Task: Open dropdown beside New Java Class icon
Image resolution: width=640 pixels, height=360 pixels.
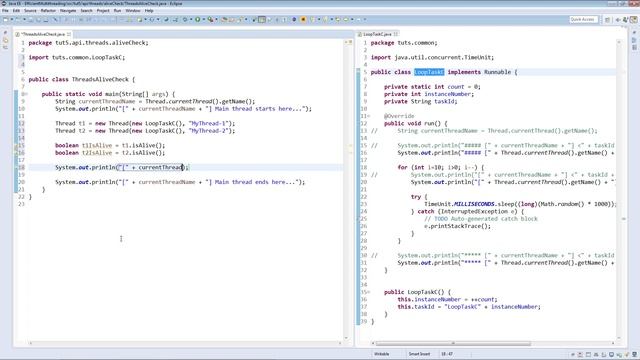Action: point(158,19)
